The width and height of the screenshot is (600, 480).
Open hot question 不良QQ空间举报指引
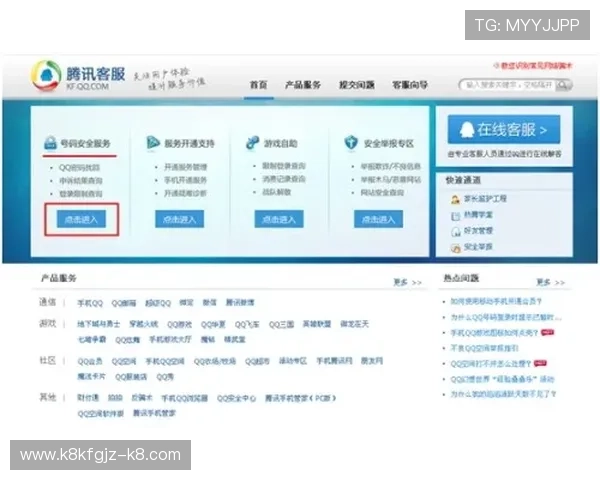click(x=484, y=348)
